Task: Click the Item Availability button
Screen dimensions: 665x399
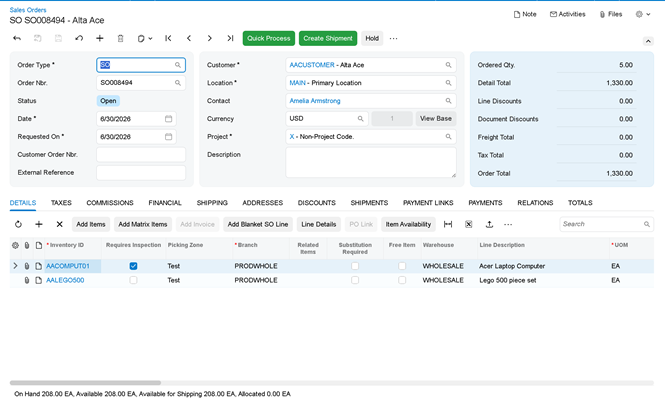Action: 408,224
